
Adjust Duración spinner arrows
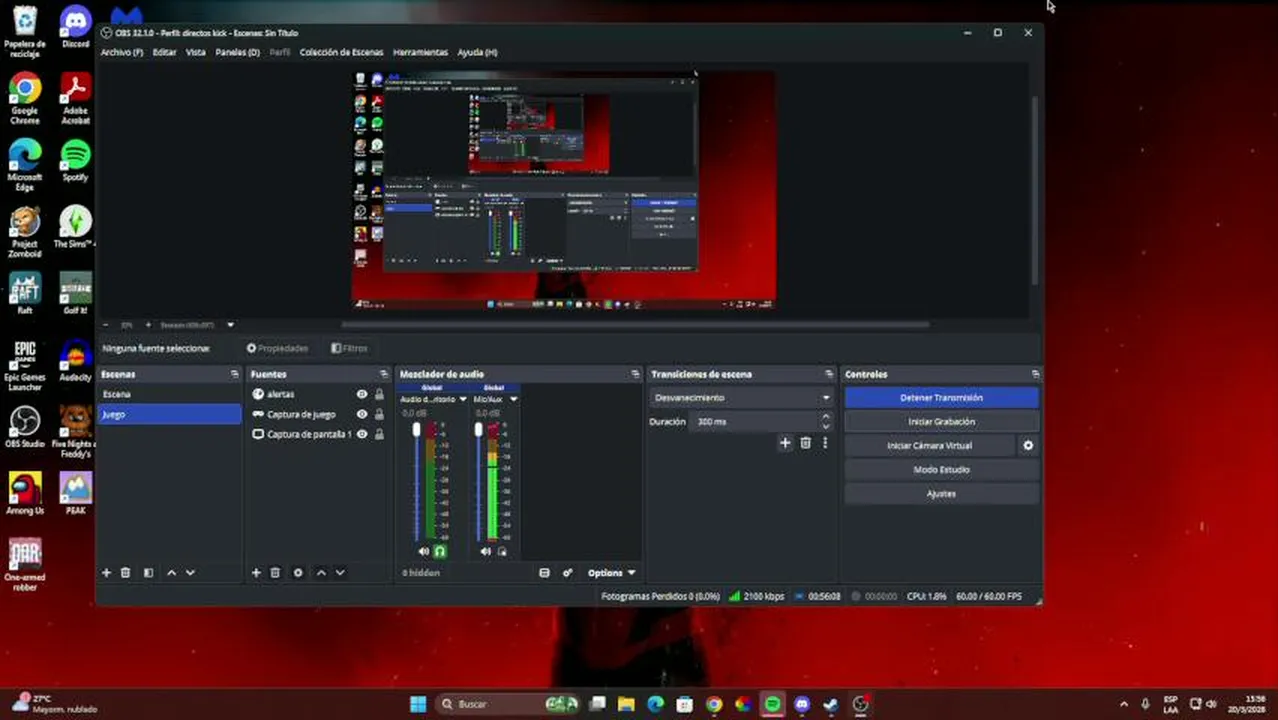click(825, 422)
